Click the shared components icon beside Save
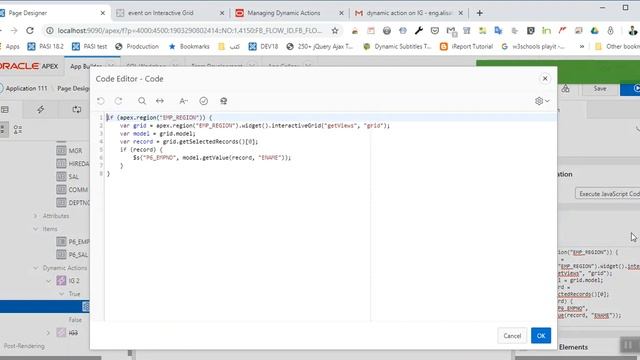This screenshot has height=360, width=640. [565, 89]
